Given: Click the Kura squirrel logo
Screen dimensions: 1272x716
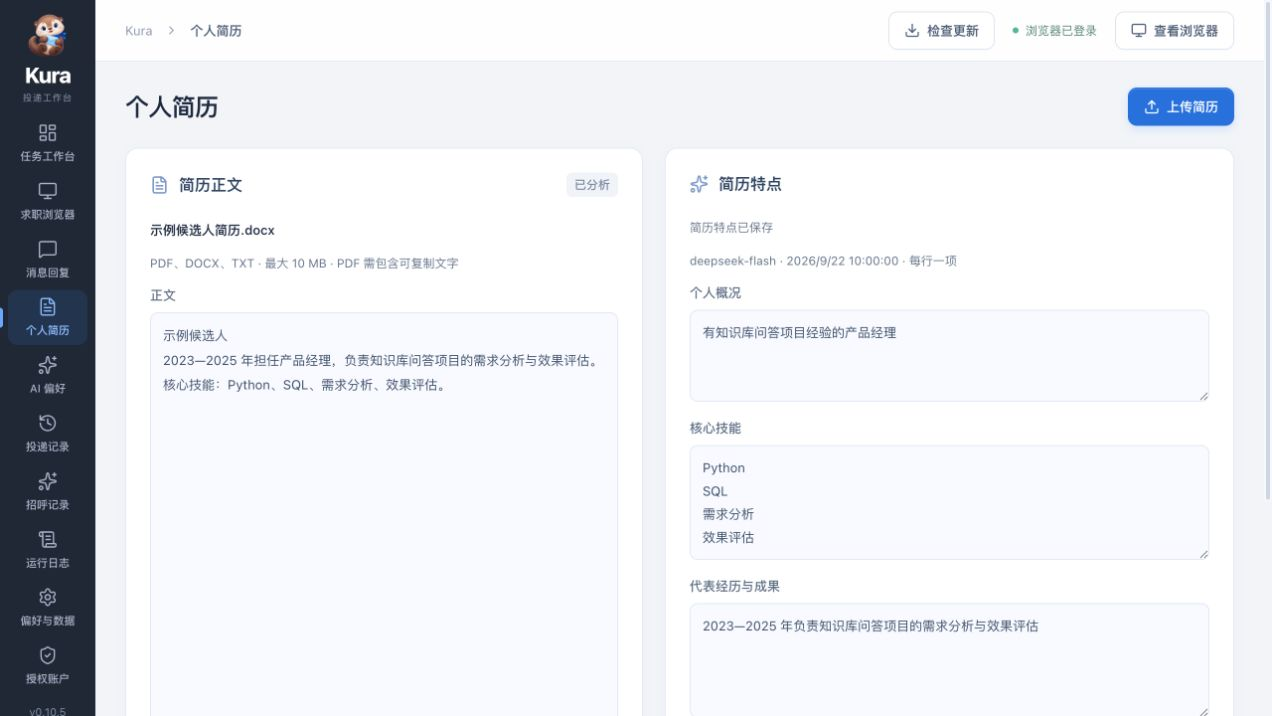Looking at the screenshot, I should point(47,35).
